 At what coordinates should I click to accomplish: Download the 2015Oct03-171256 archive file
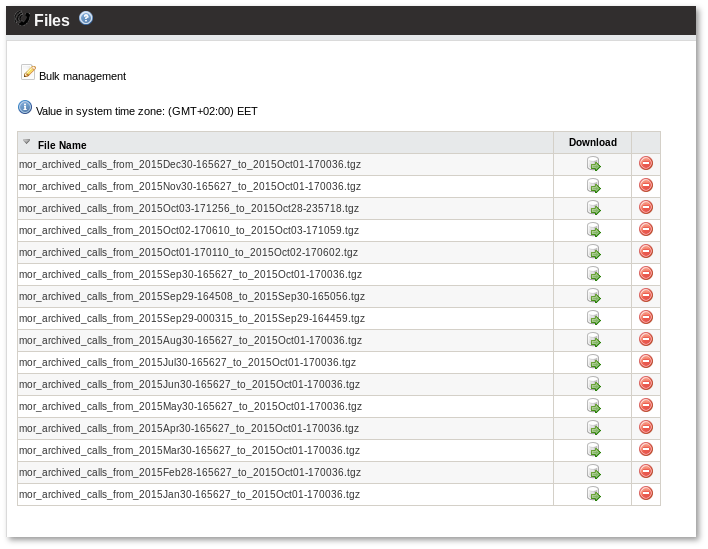(593, 208)
